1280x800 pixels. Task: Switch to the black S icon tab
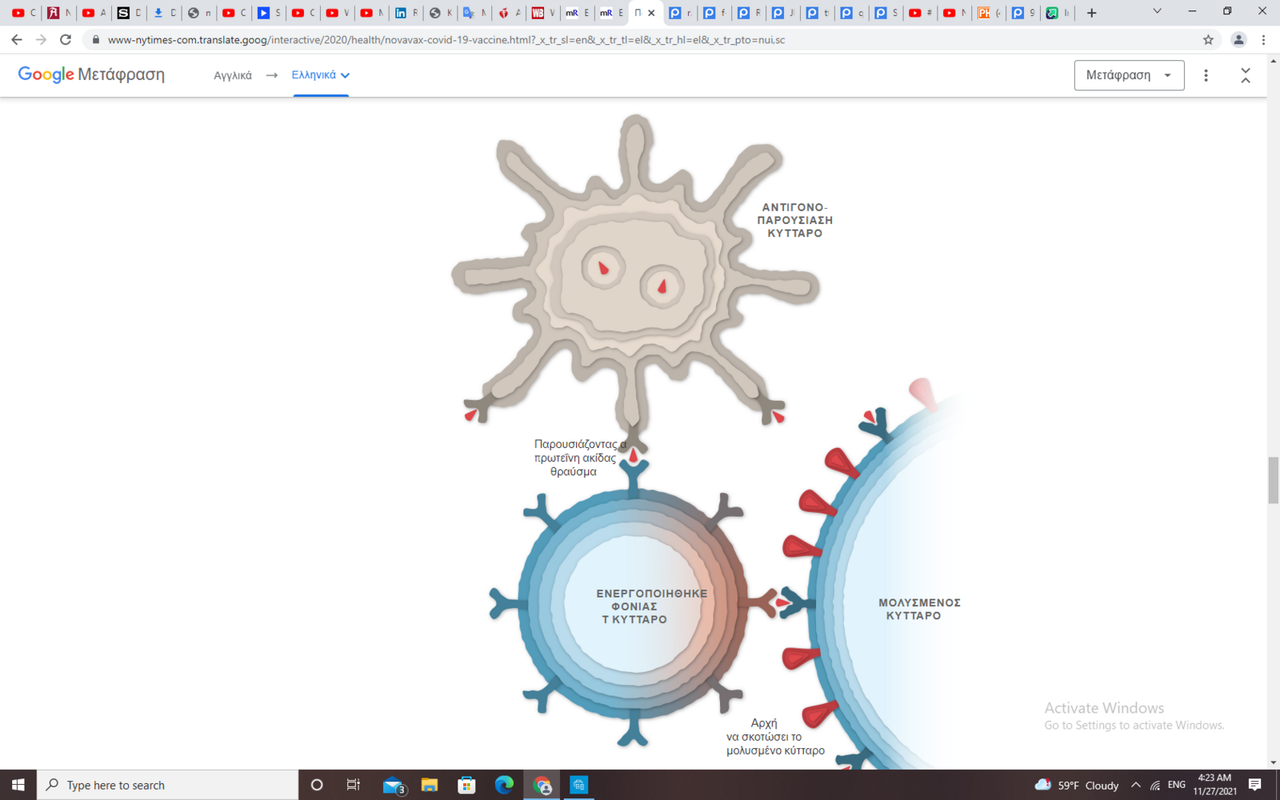[129, 13]
